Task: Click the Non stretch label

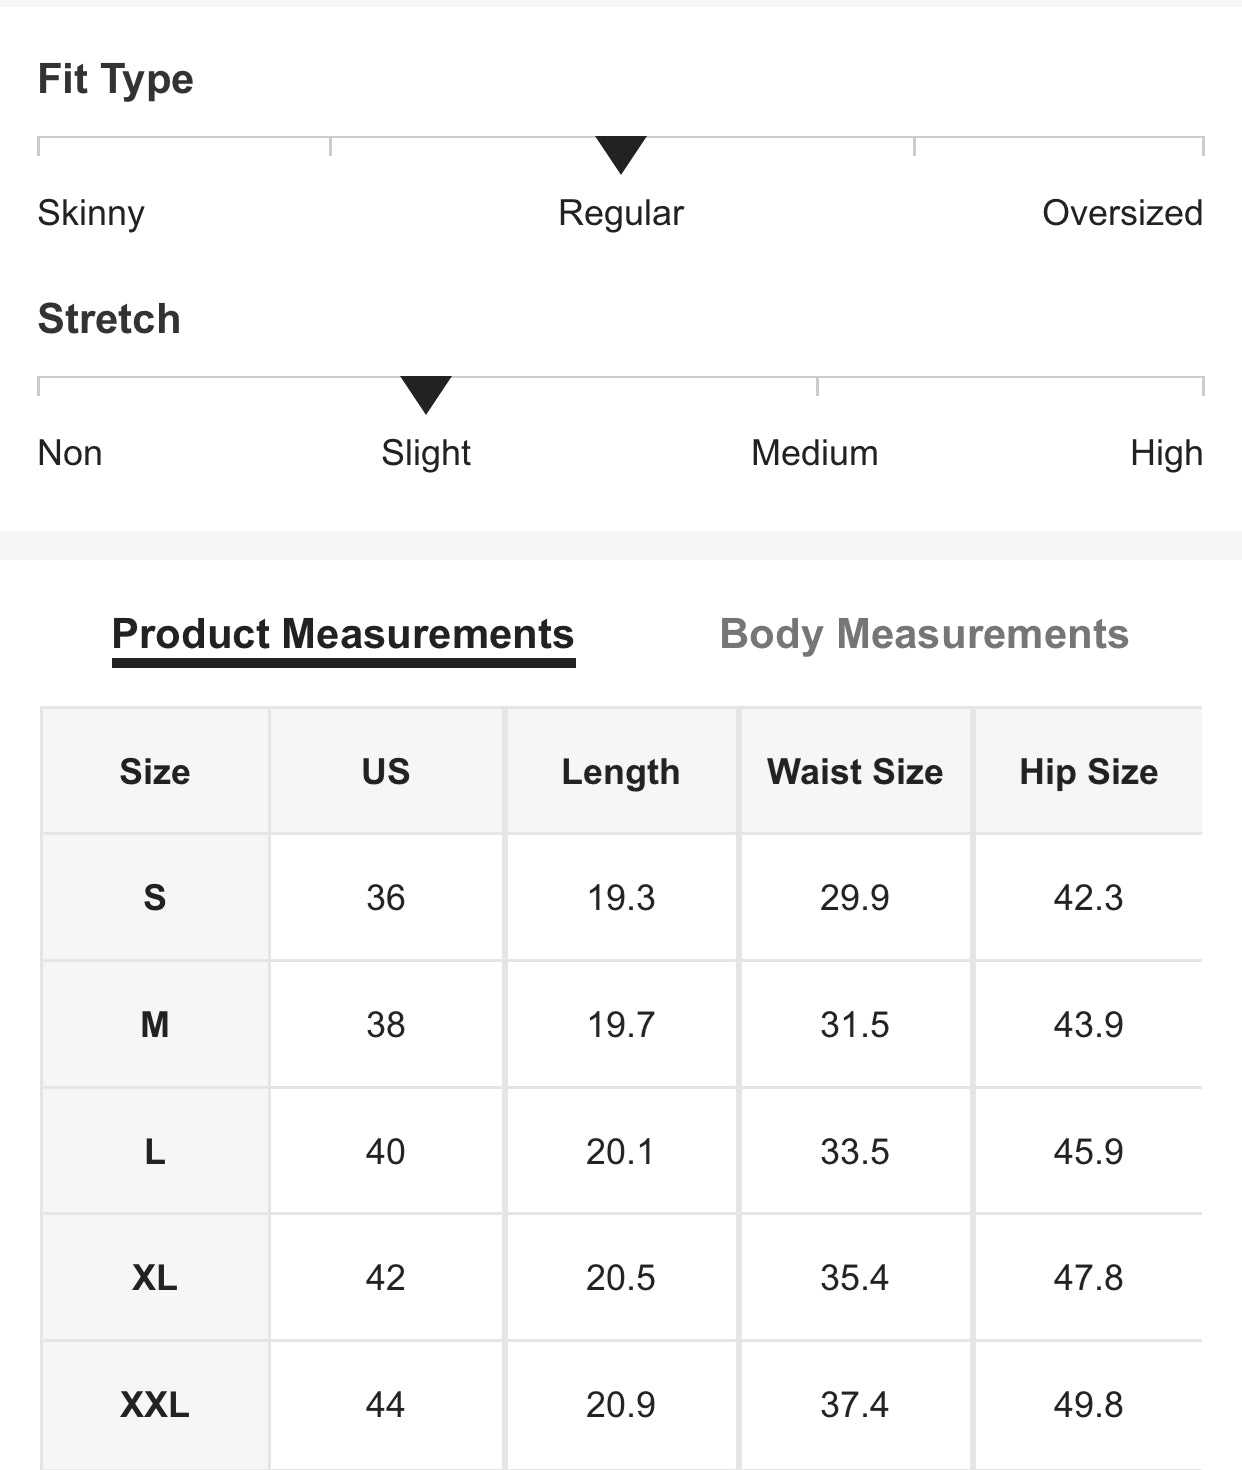Action: [x=70, y=453]
